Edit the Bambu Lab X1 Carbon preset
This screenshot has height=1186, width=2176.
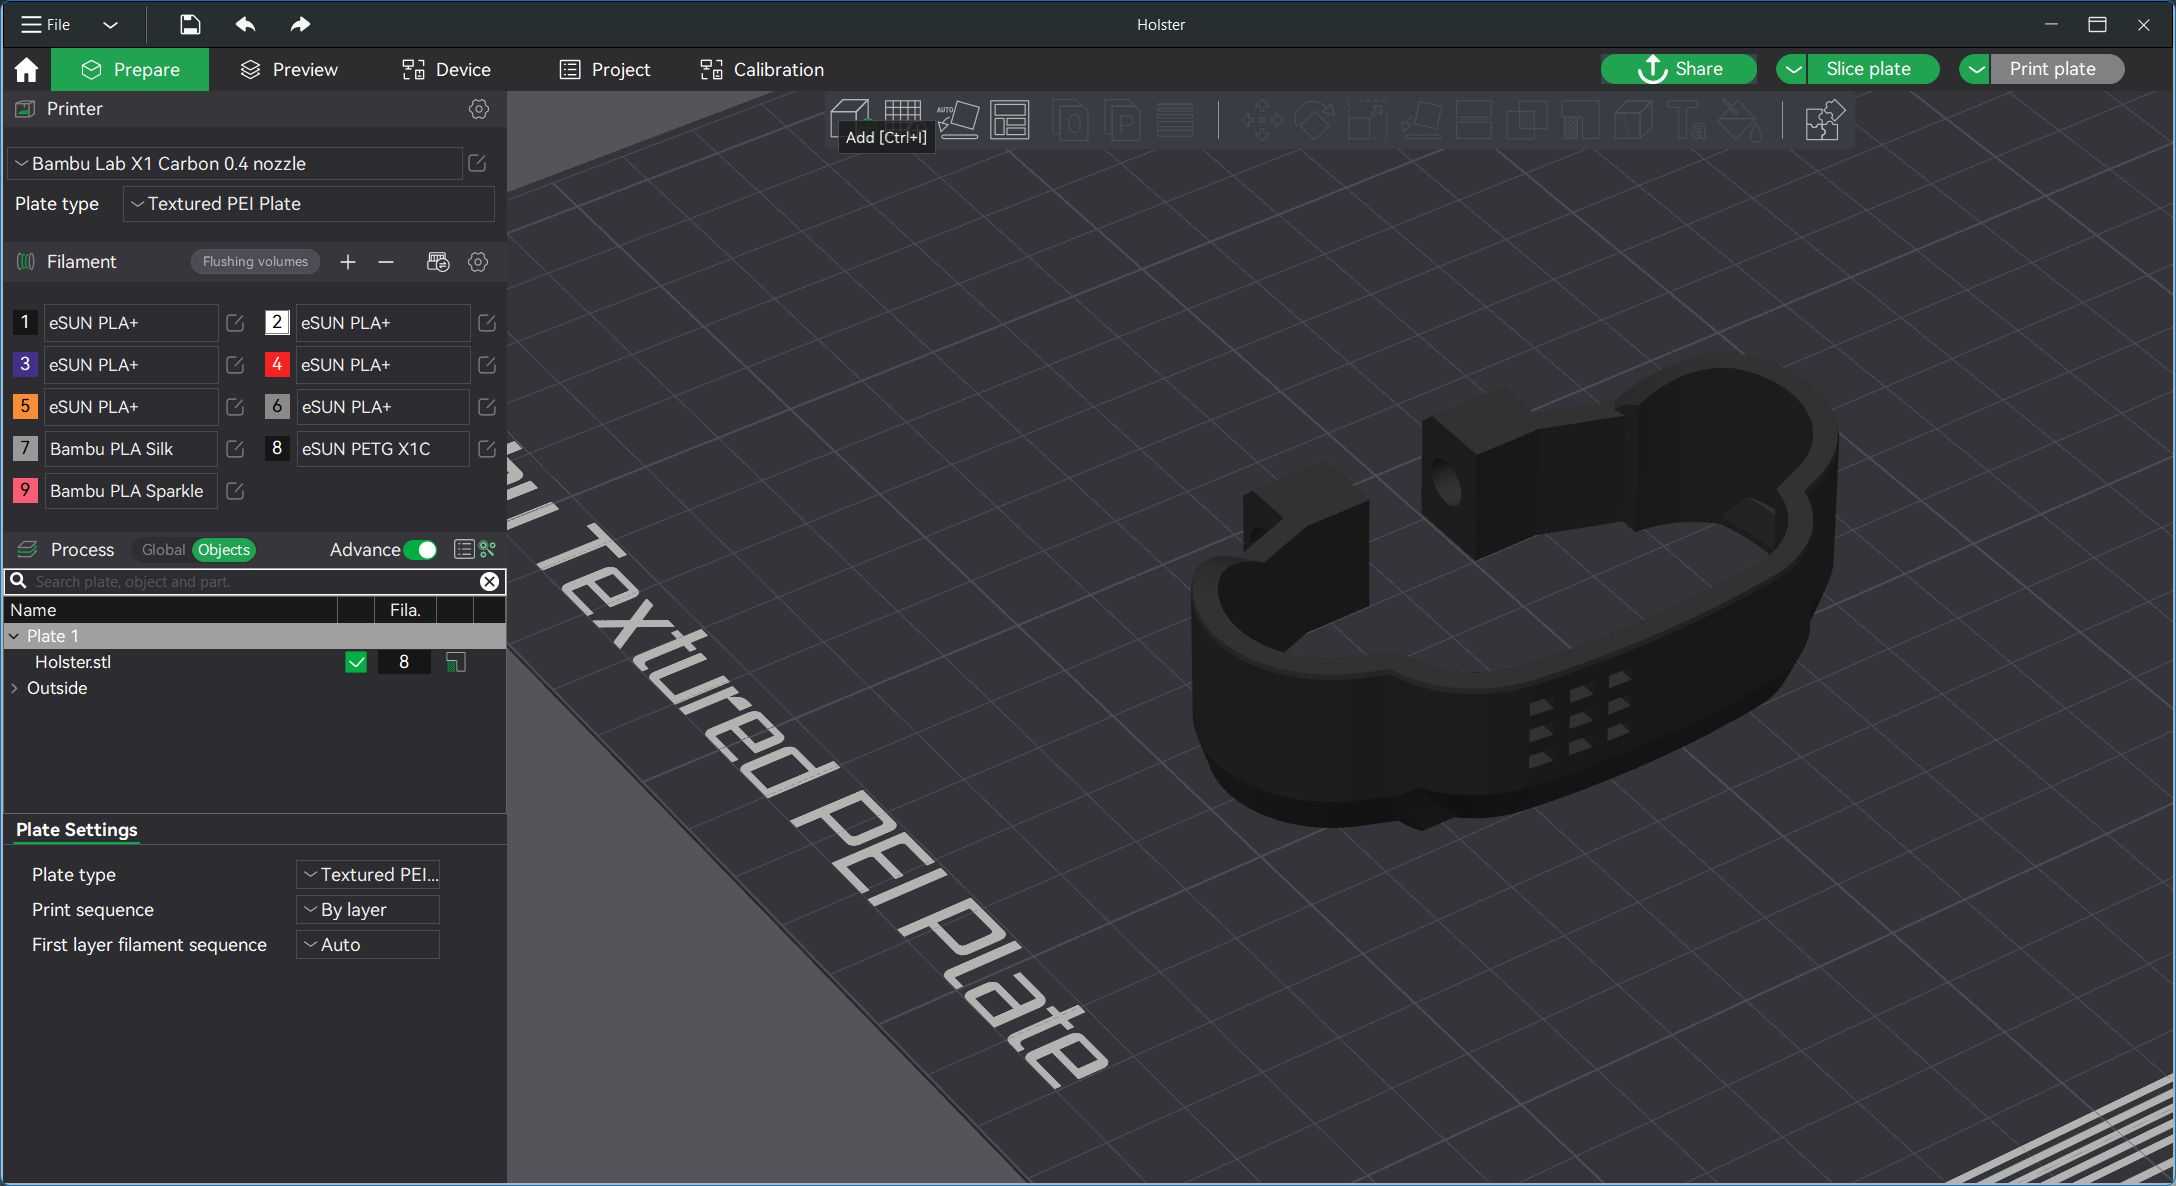pyautogui.click(x=477, y=163)
